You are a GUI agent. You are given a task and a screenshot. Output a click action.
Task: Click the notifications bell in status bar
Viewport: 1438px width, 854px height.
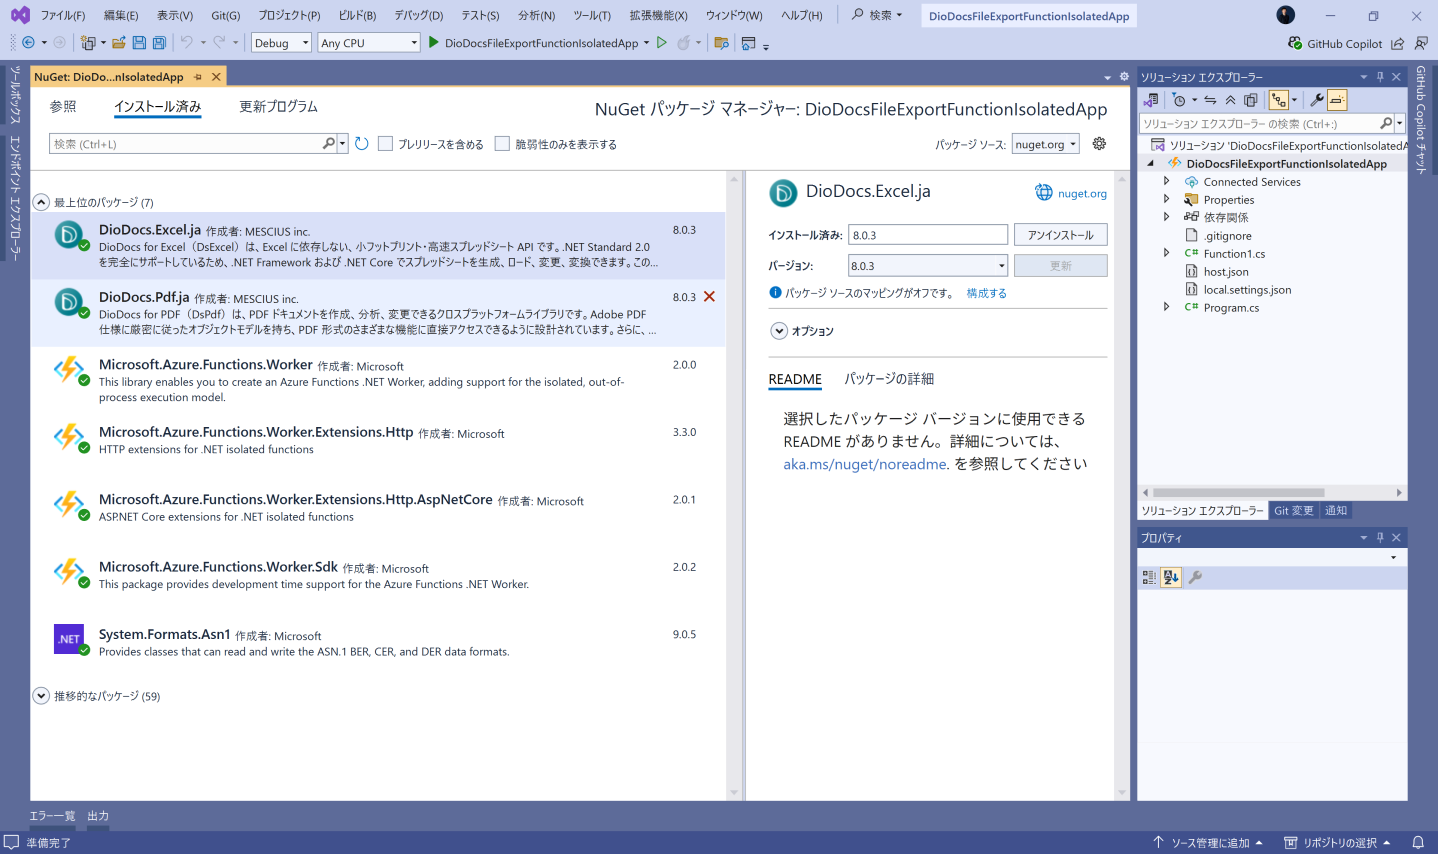[1418, 843]
